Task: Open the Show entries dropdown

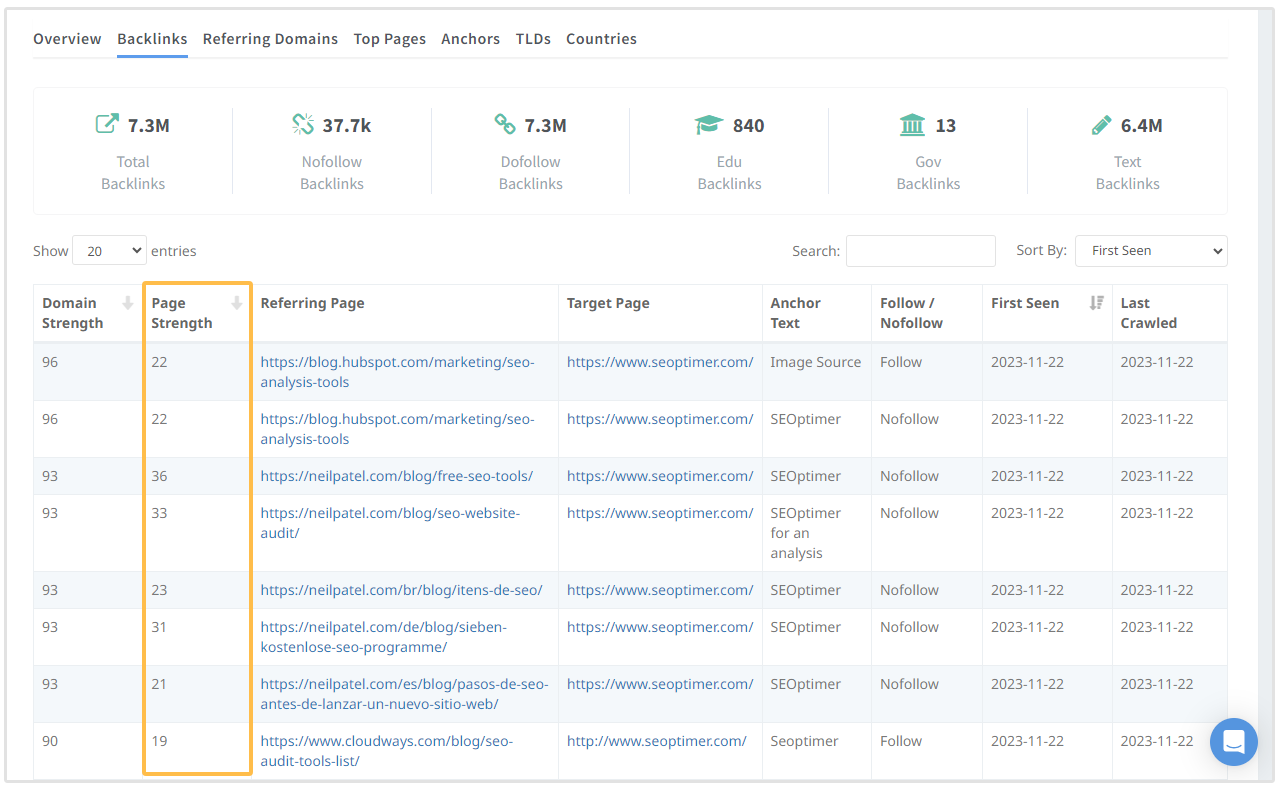Action: pos(109,251)
